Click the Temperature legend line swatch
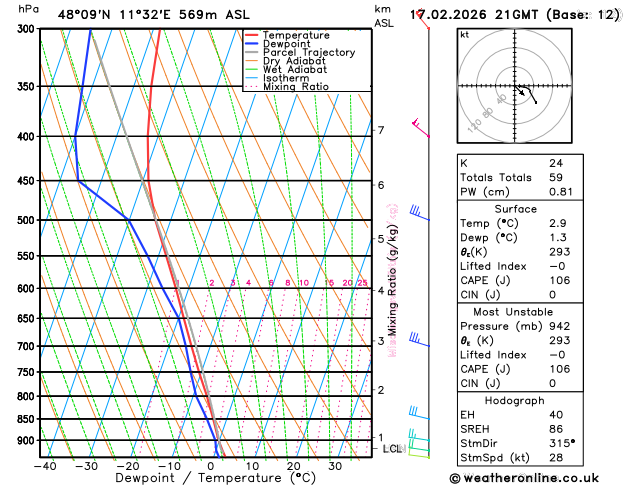Viewport: 629px width, 486px height. [252, 35]
